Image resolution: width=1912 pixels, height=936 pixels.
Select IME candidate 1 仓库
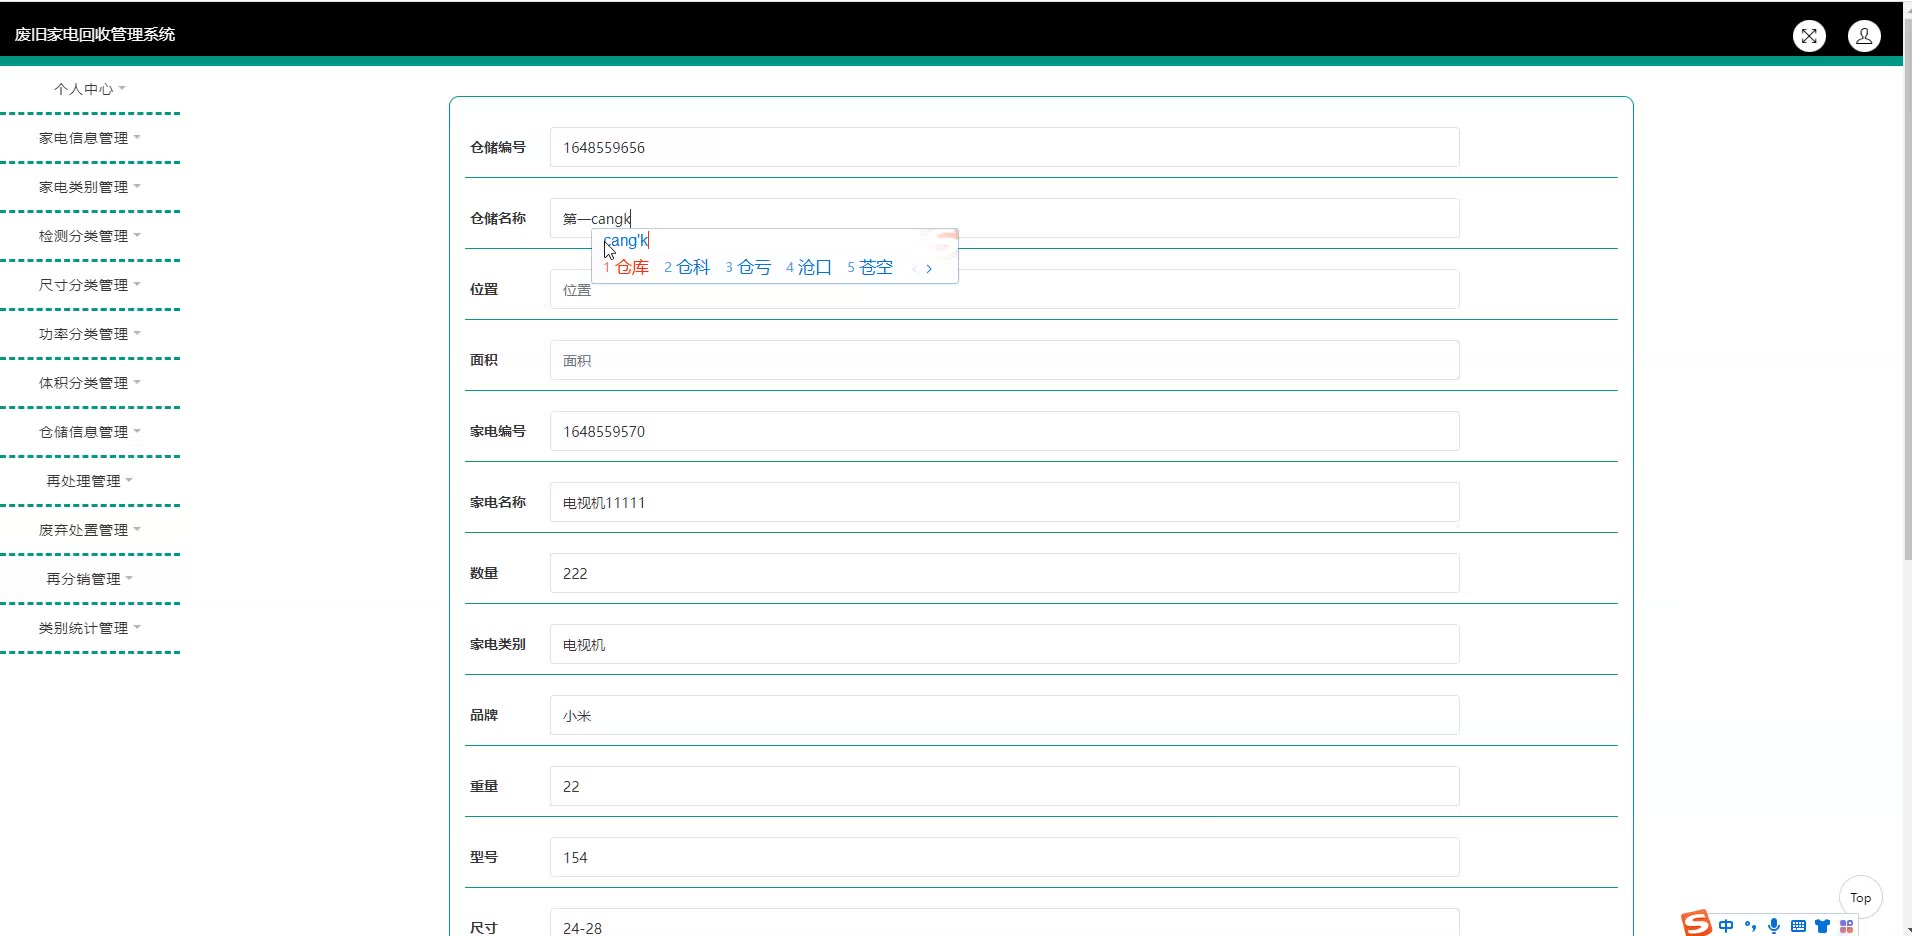click(x=627, y=267)
